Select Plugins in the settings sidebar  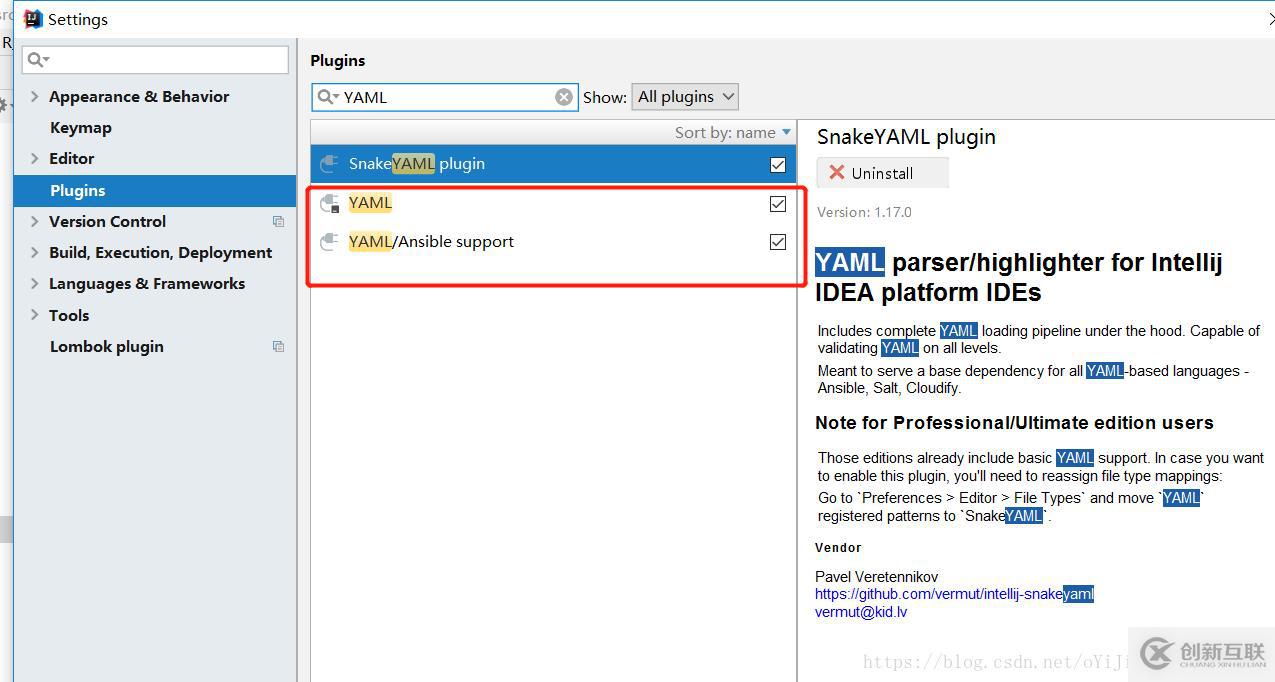coord(77,190)
